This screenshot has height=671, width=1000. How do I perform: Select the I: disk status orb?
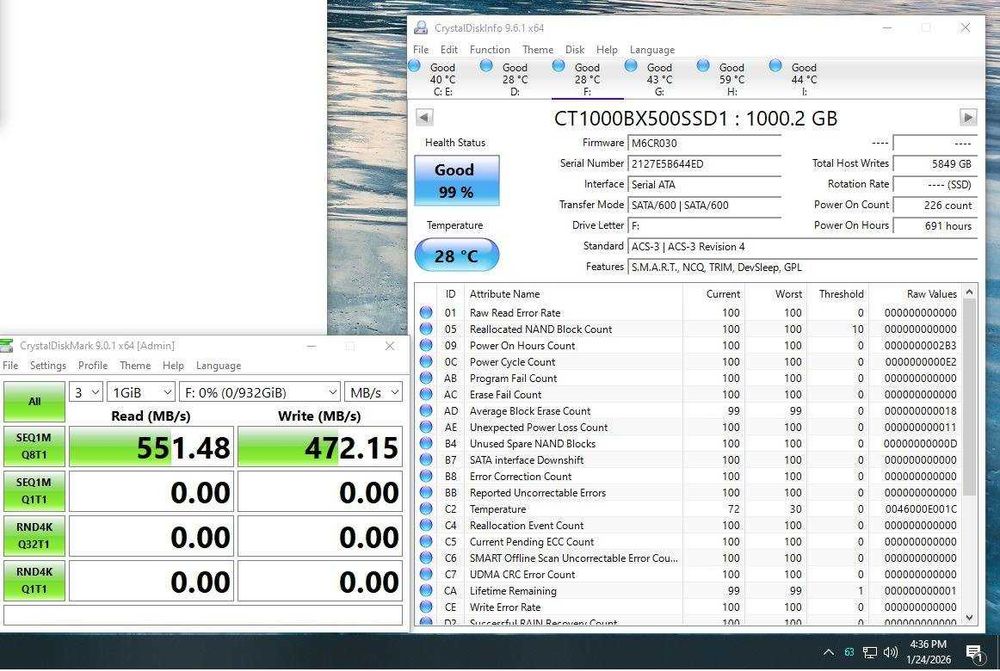(776, 65)
